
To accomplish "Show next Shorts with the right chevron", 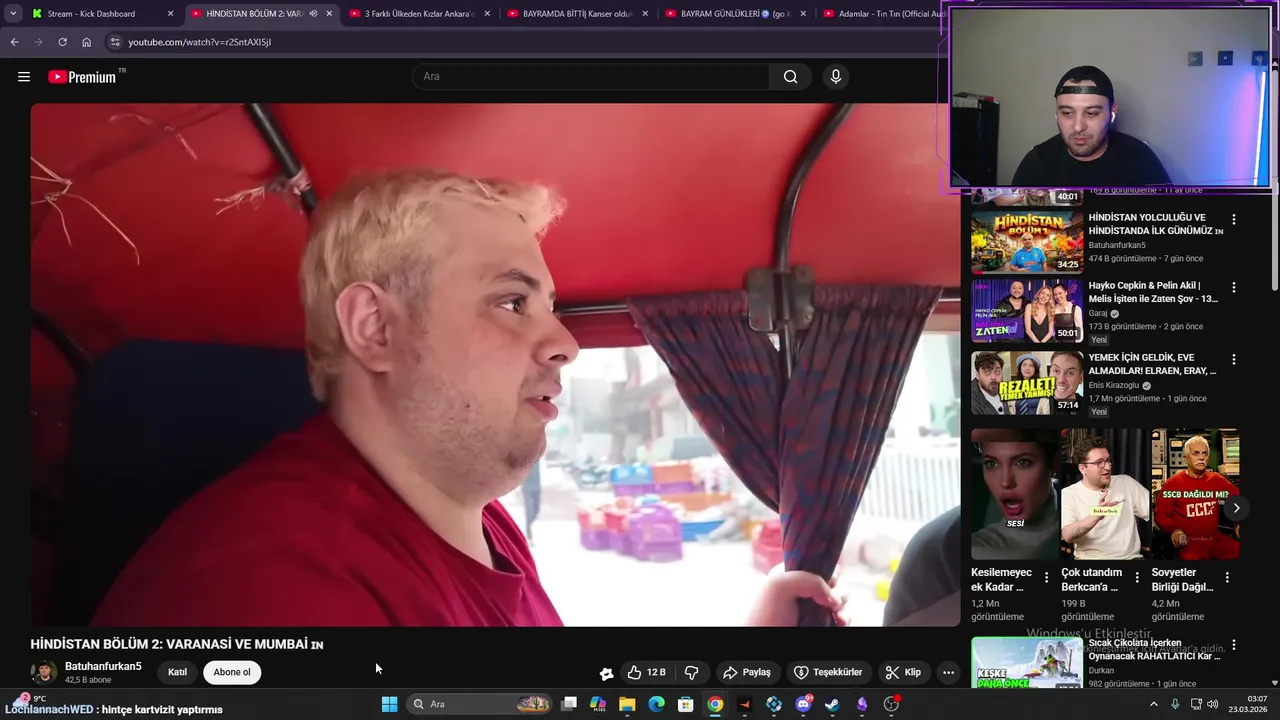I will click(x=1236, y=508).
